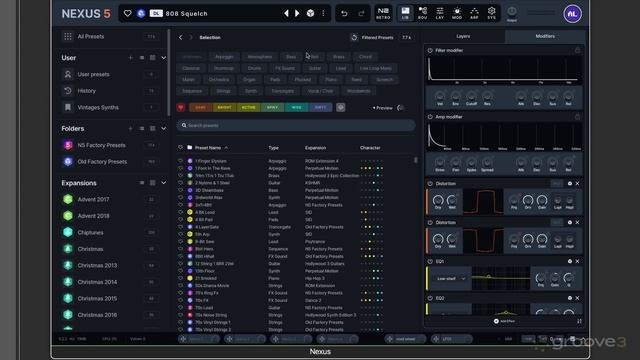Lock the Filter modifier
640x360 pixels.
[577, 51]
